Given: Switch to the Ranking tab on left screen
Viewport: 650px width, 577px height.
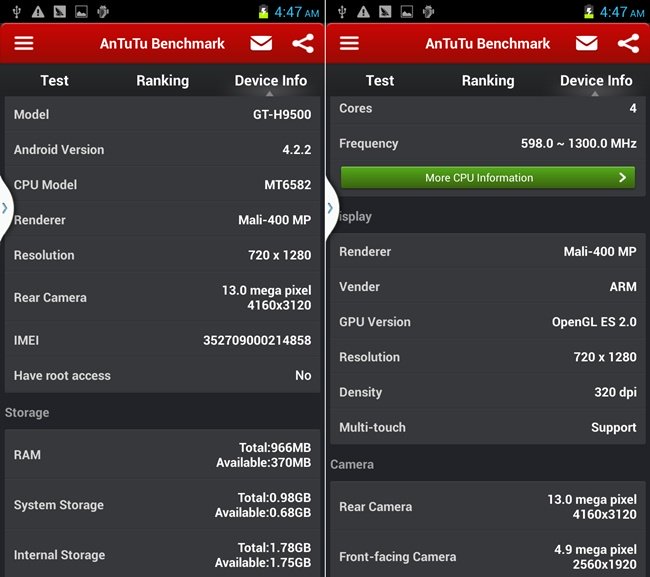Looking at the screenshot, I should 162,81.
